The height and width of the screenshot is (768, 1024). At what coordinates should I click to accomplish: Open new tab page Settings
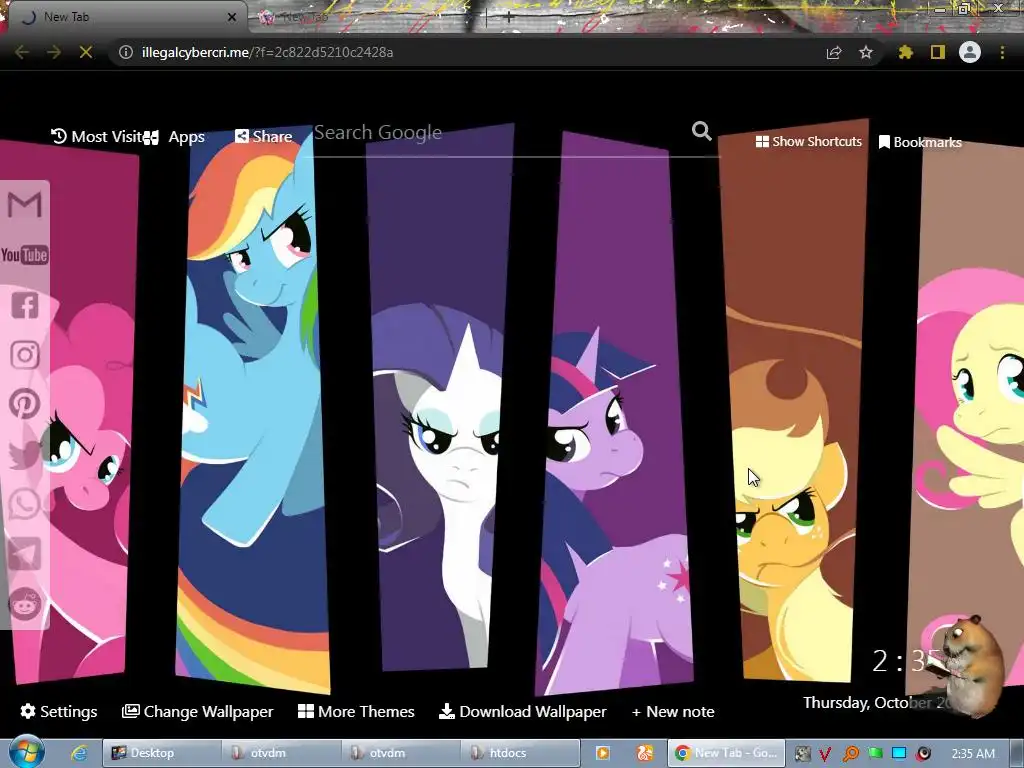59,711
